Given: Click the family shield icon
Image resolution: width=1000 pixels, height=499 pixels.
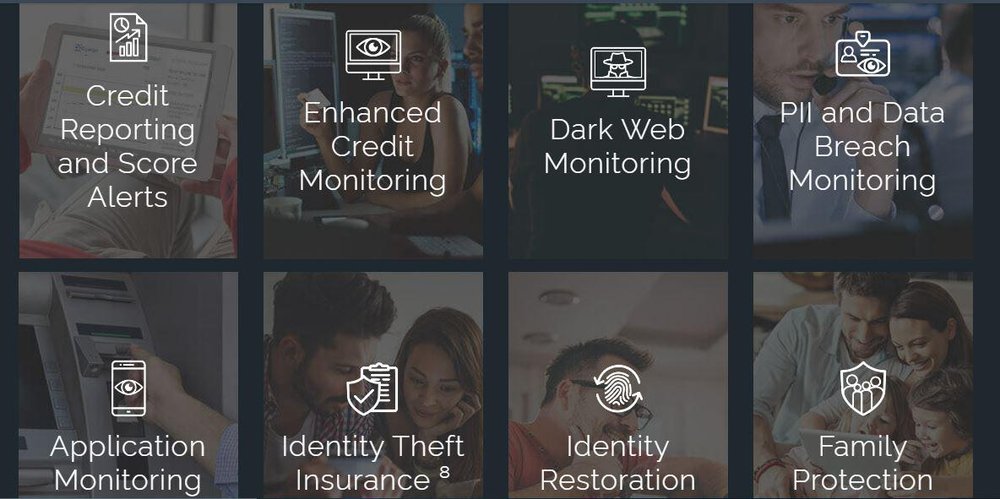Looking at the screenshot, I should [x=862, y=389].
